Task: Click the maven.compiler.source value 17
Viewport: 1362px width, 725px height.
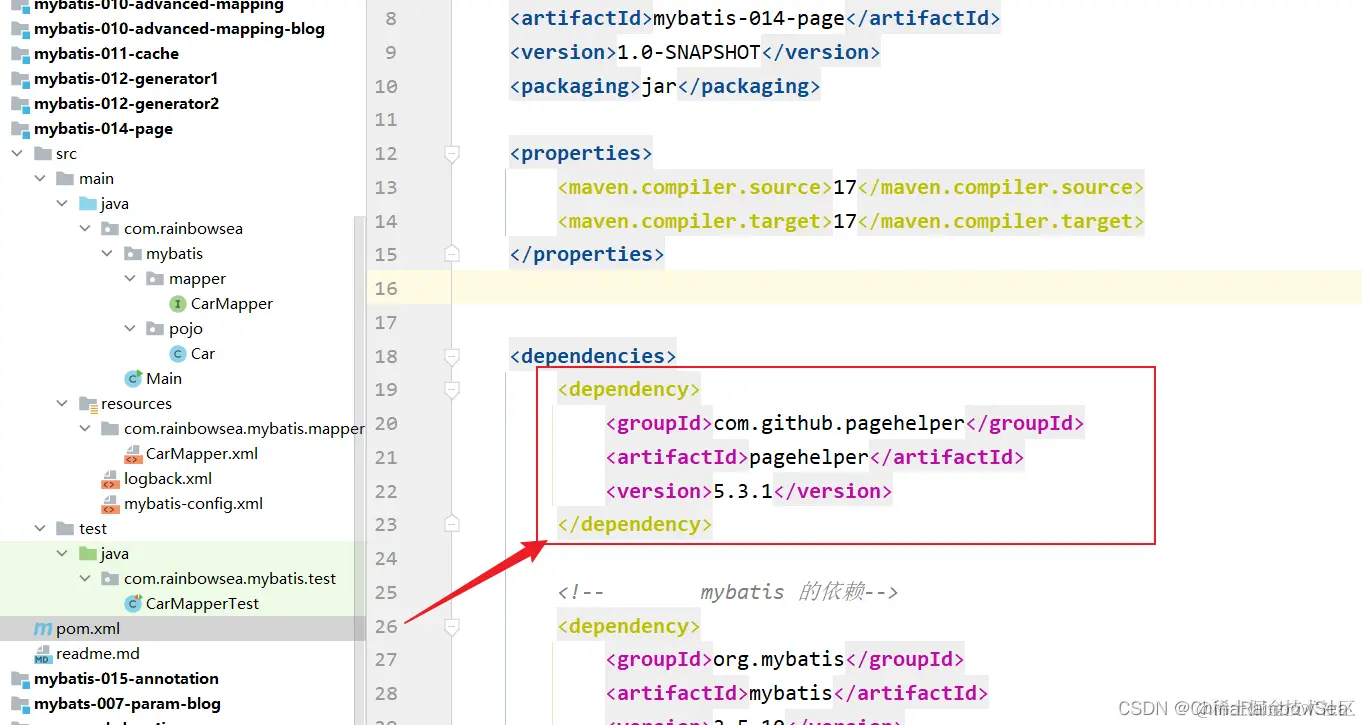Action: tap(845, 187)
